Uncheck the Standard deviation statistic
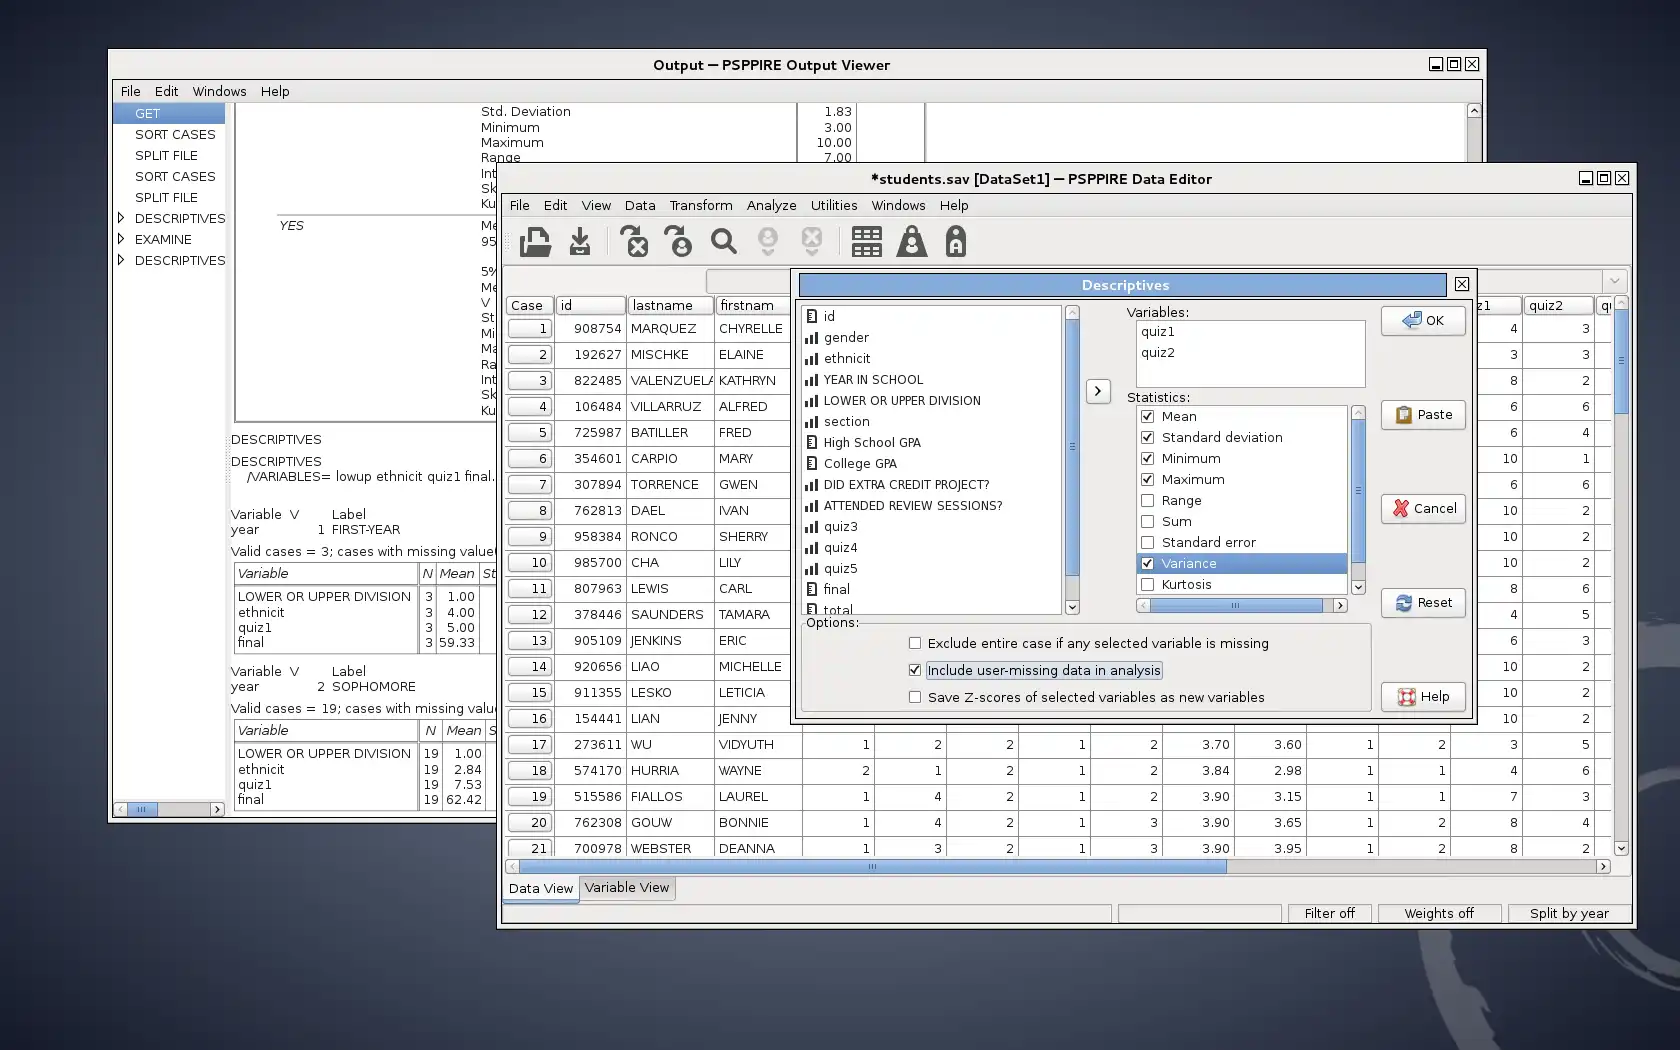Viewport: 1680px width, 1050px height. (x=1148, y=437)
